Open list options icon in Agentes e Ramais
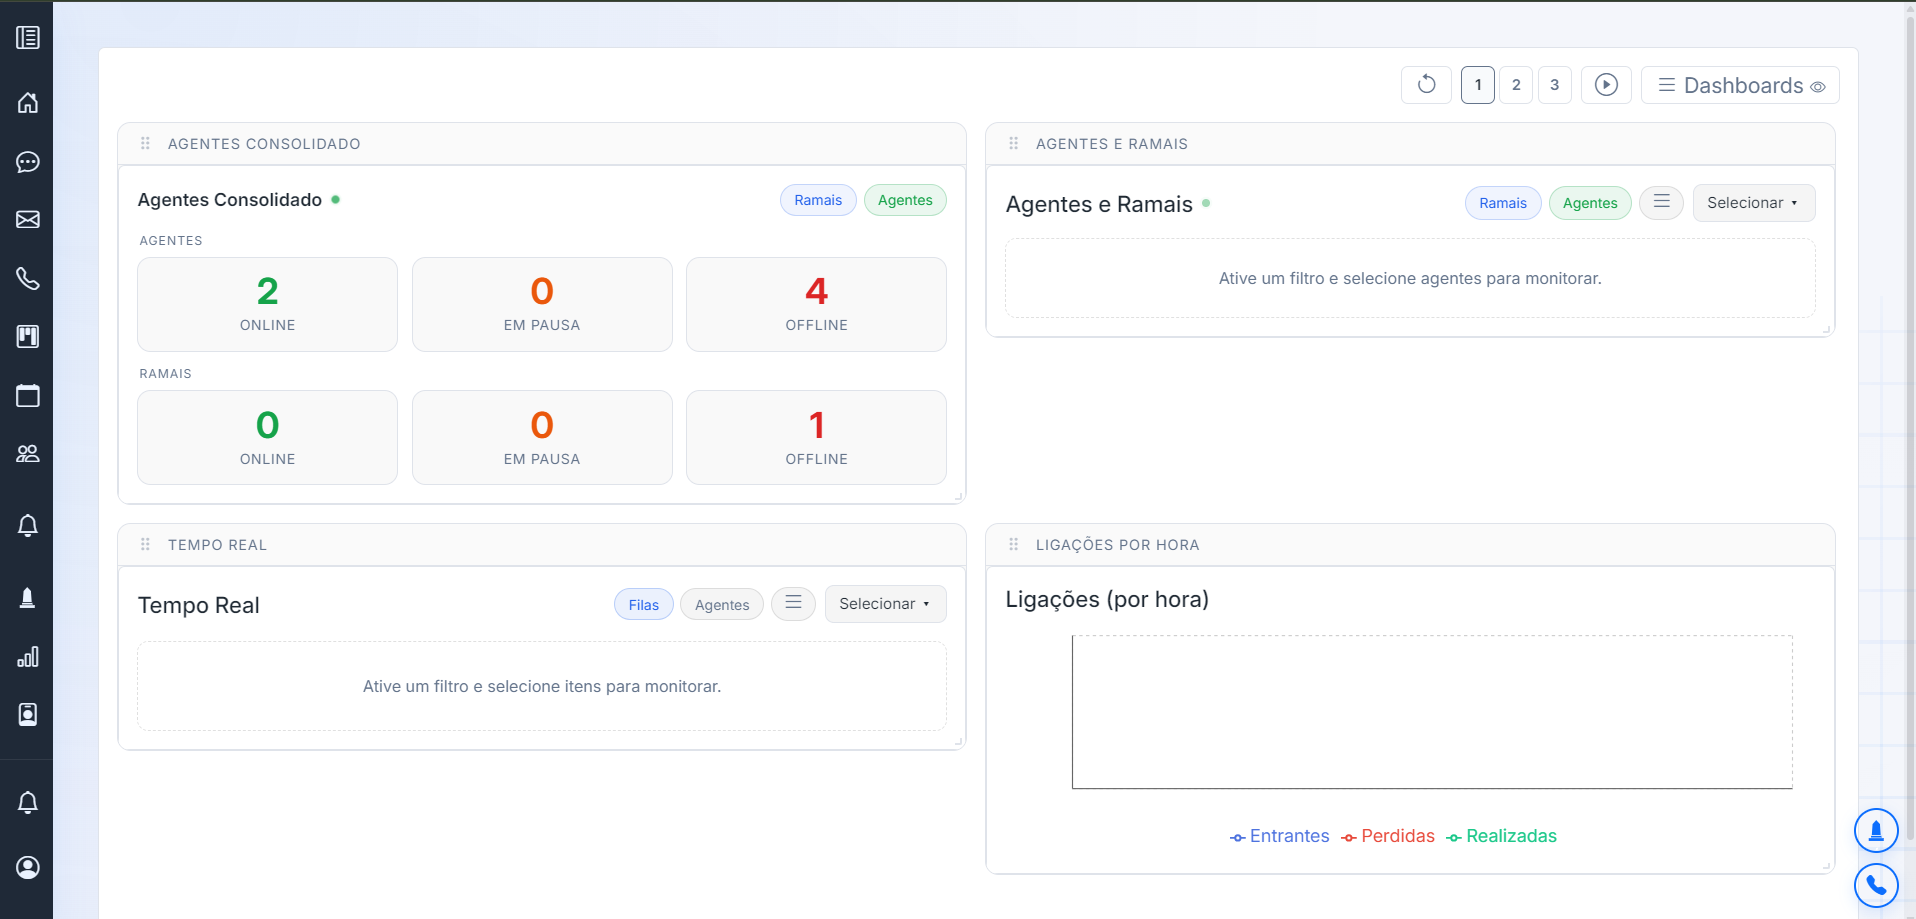The height and width of the screenshot is (919, 1916). coord(1661,202)
